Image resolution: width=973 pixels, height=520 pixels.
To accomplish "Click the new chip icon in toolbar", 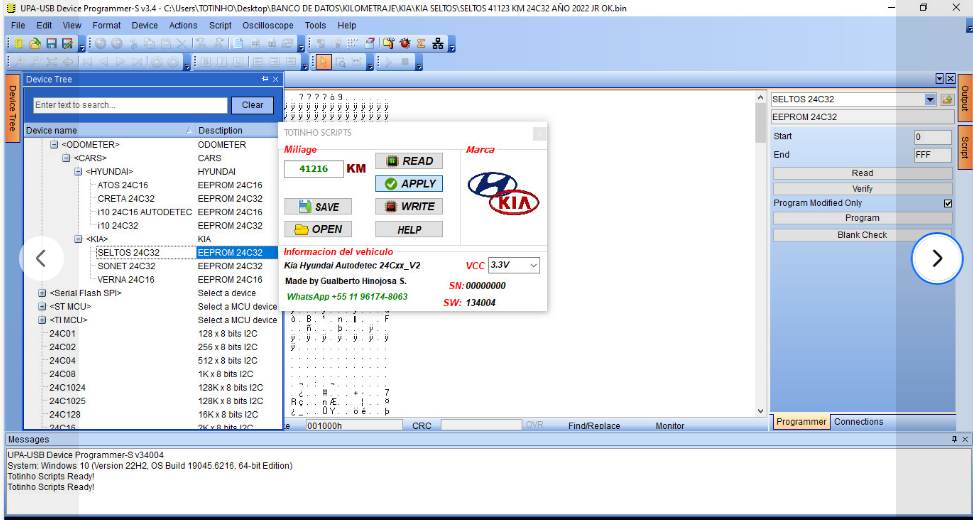I will tap(18, 44).
